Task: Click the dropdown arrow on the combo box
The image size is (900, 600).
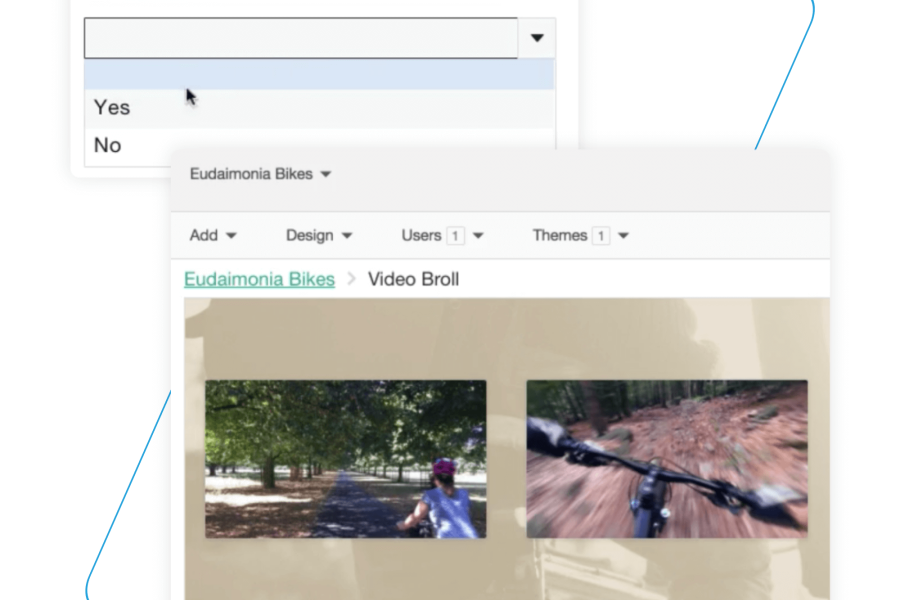Action: 537,38
